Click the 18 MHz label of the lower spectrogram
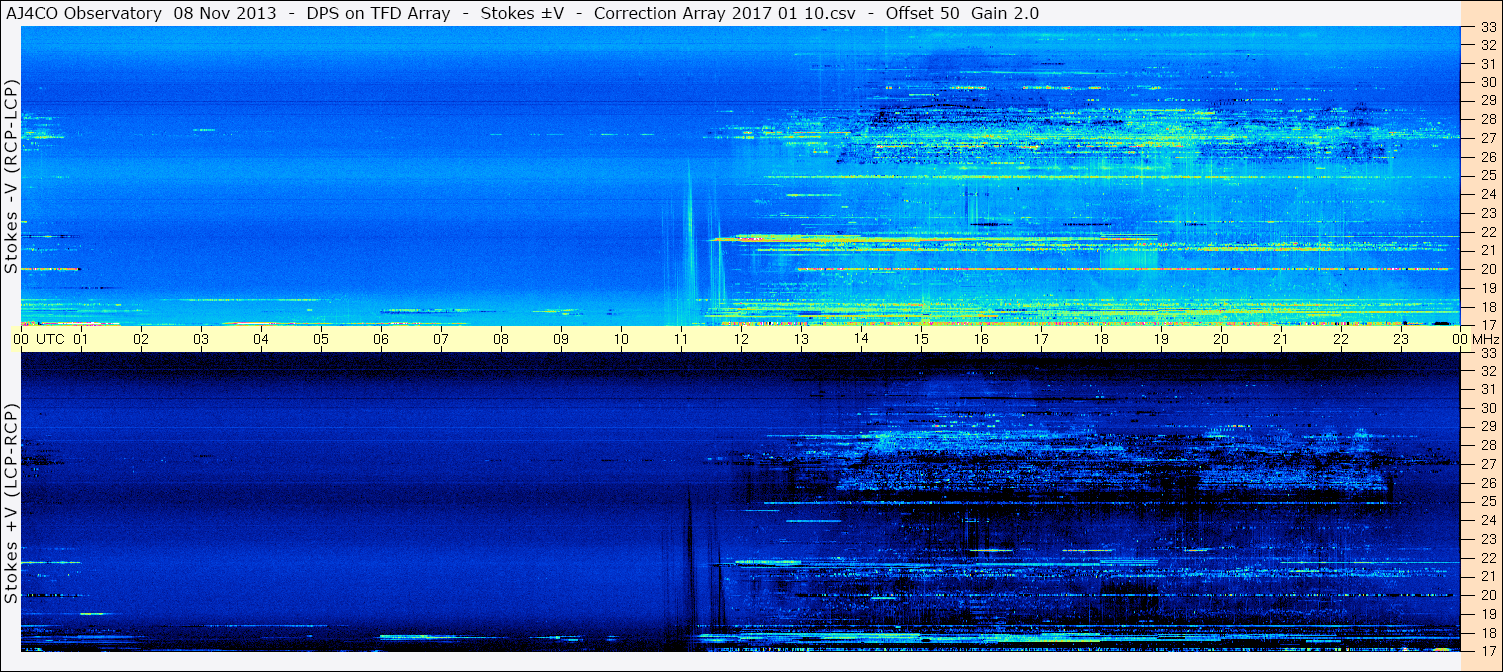Screen dimensions: 1503x672 click(1487, 632)
